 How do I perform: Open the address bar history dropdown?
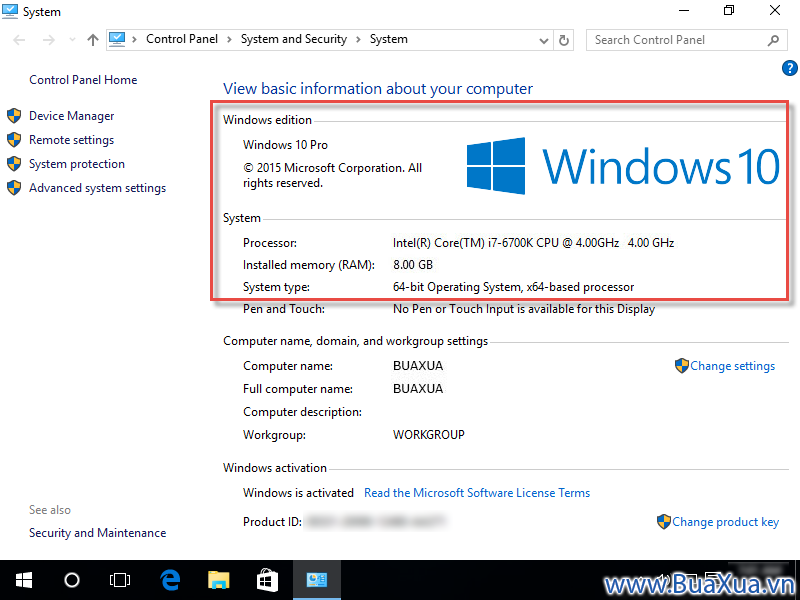pyautogui.click(x=544, y=40)
